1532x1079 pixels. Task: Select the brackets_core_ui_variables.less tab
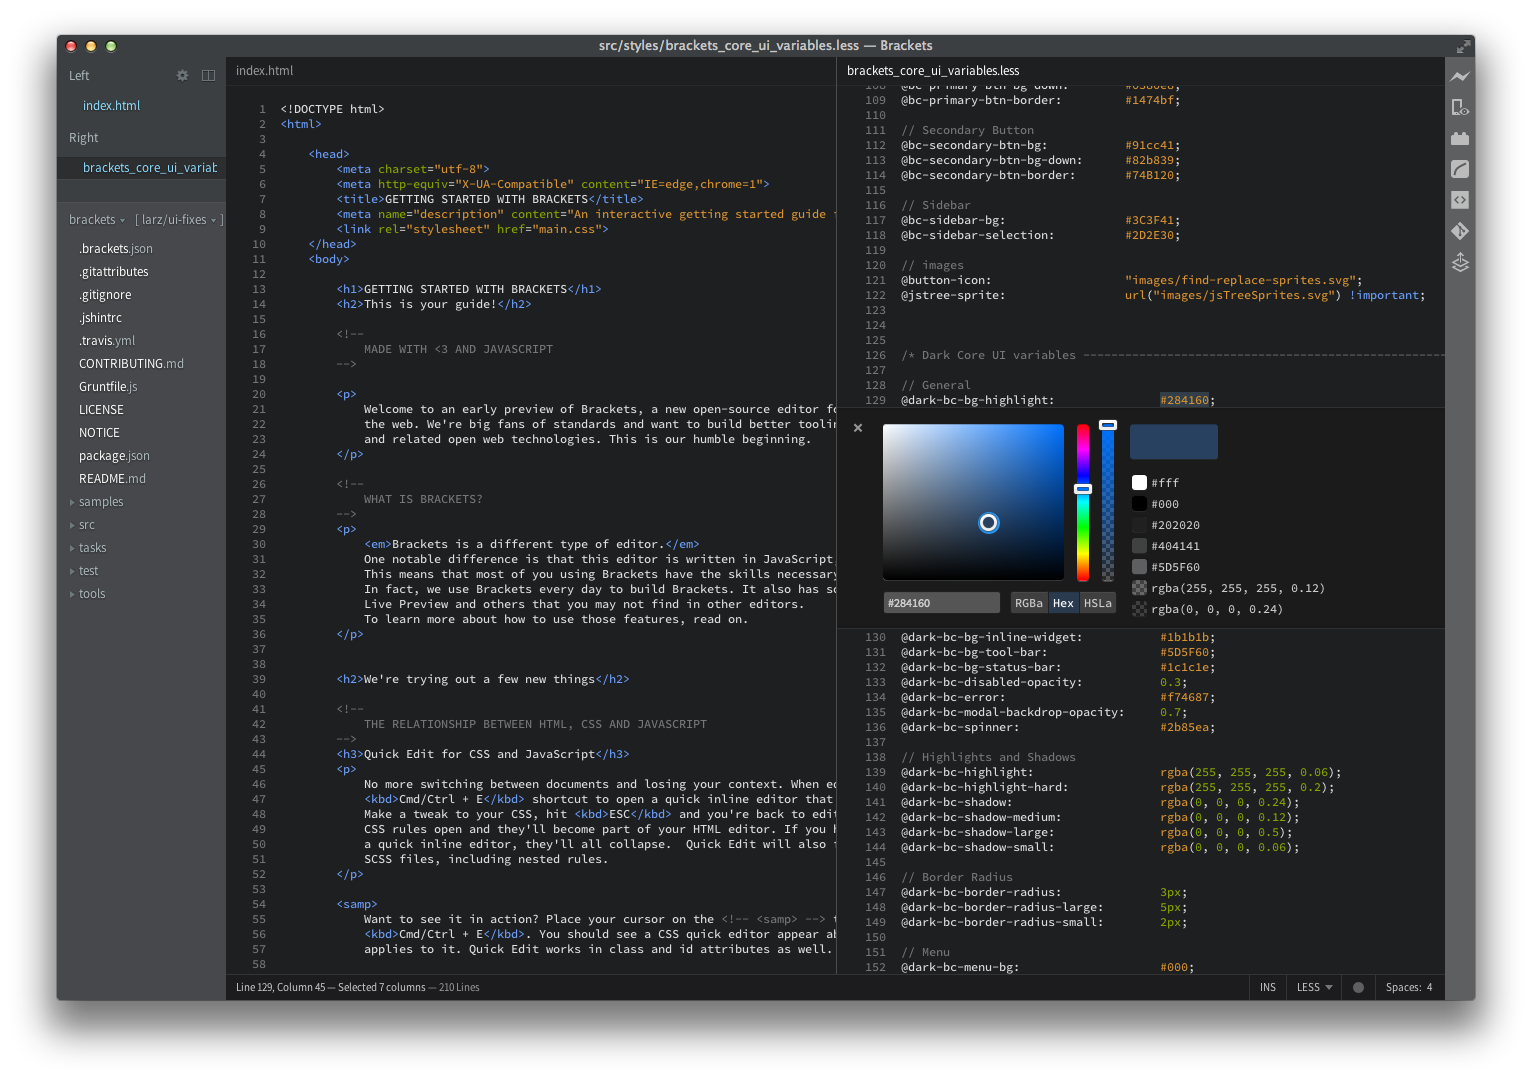point(932,71)
